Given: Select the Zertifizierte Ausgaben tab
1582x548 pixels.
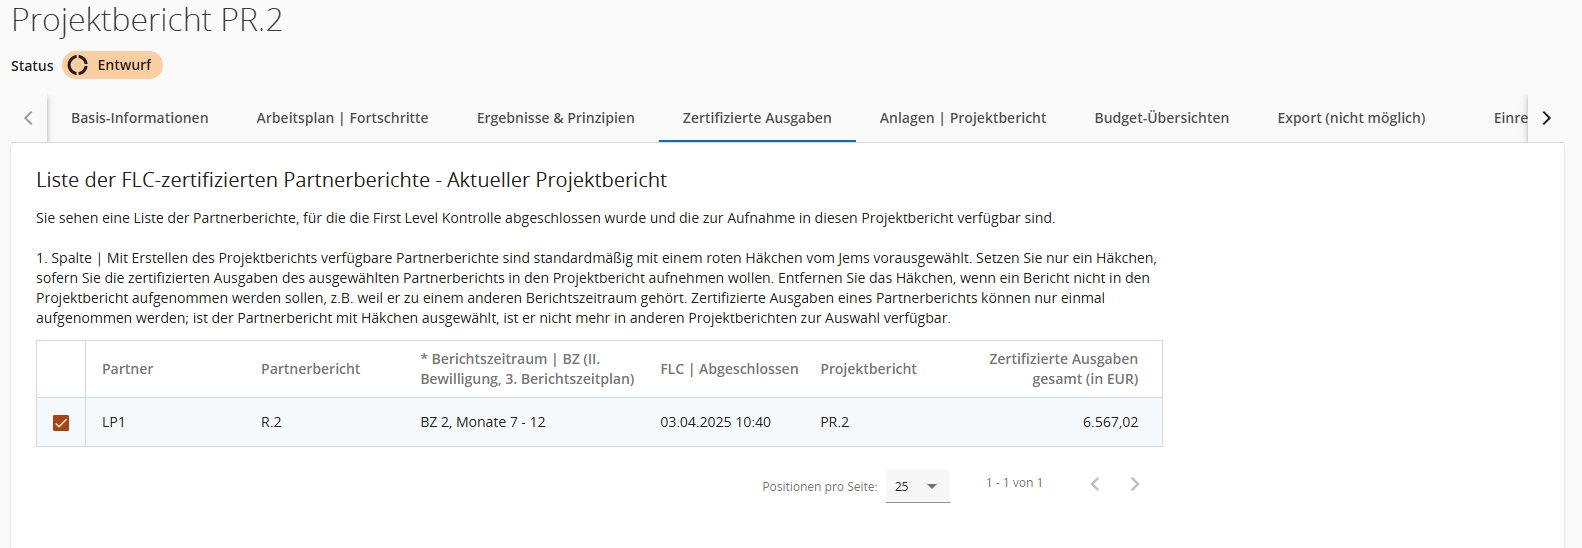Looking at the screenshot, I should [x=757, y=118].
